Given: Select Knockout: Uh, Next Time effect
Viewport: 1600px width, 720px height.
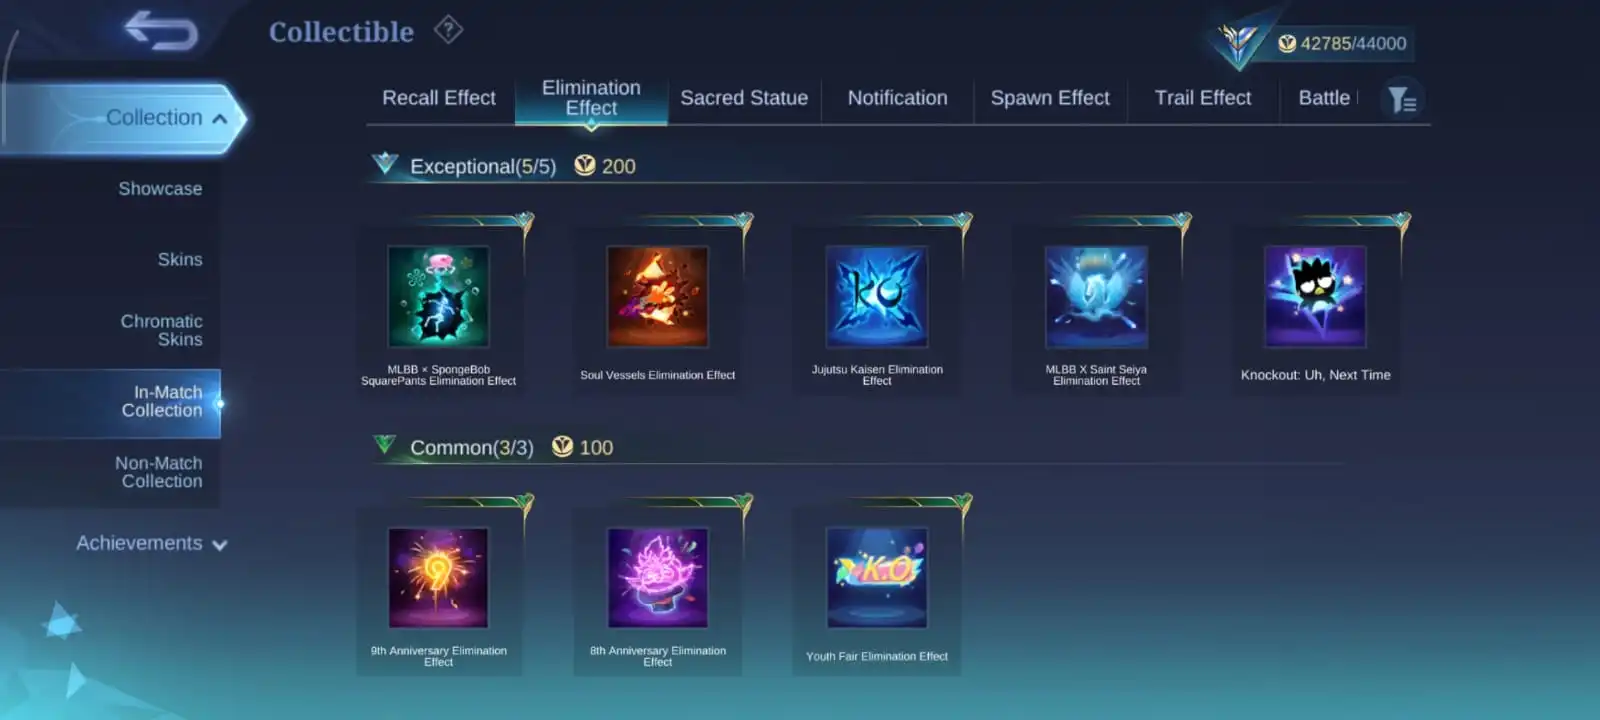Looking at the screenshot, I should [1315, 297].
